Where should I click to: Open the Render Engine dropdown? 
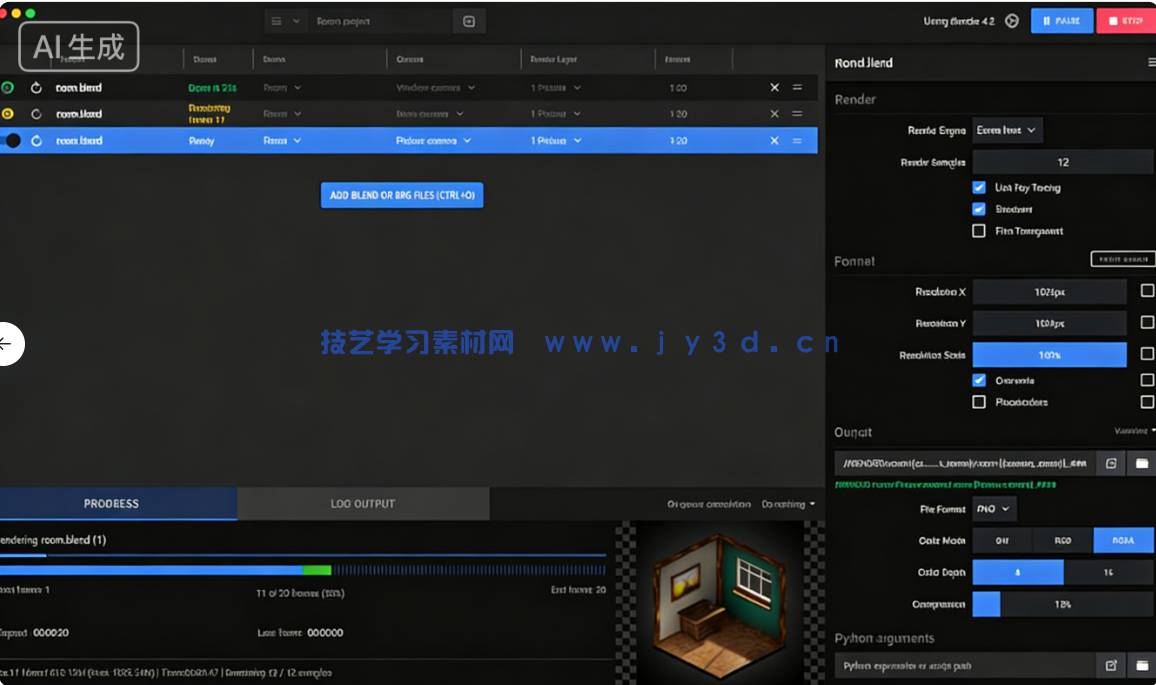pos(1007,129)
